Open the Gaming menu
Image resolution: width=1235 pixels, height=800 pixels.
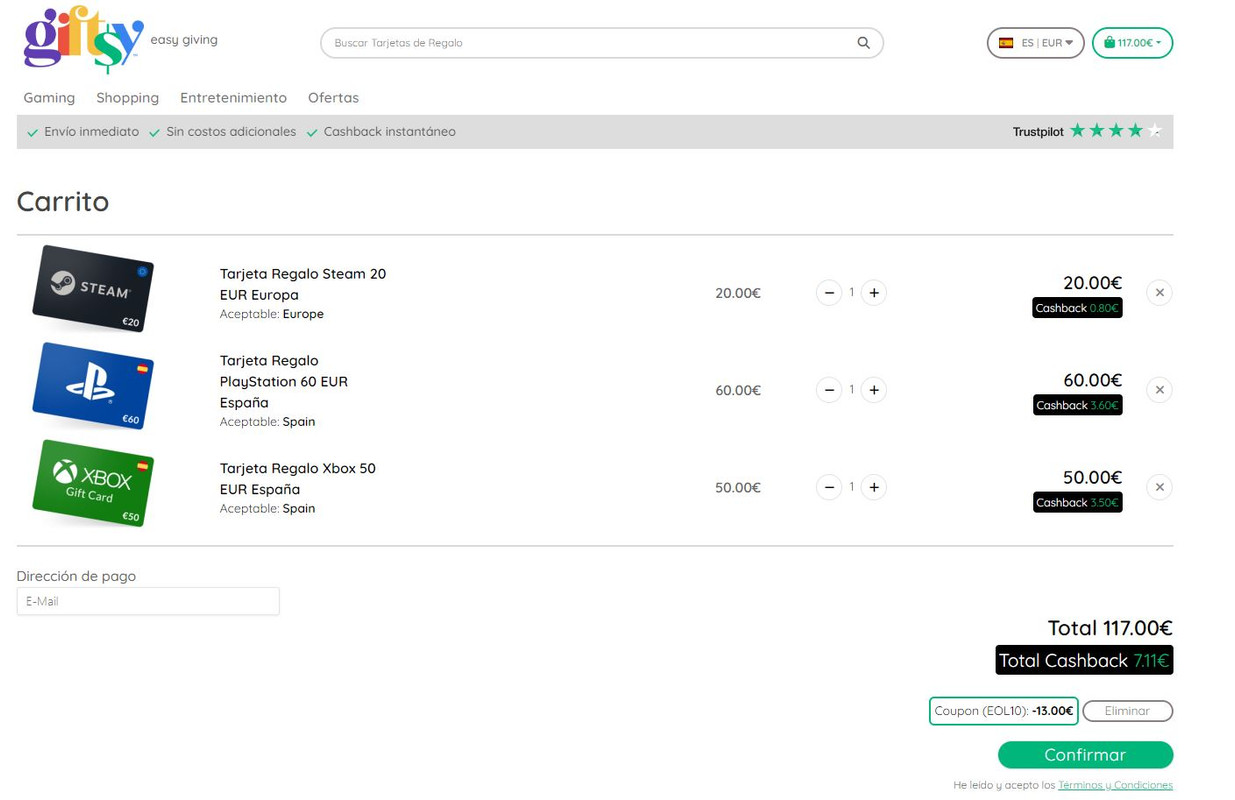(49, 97)
